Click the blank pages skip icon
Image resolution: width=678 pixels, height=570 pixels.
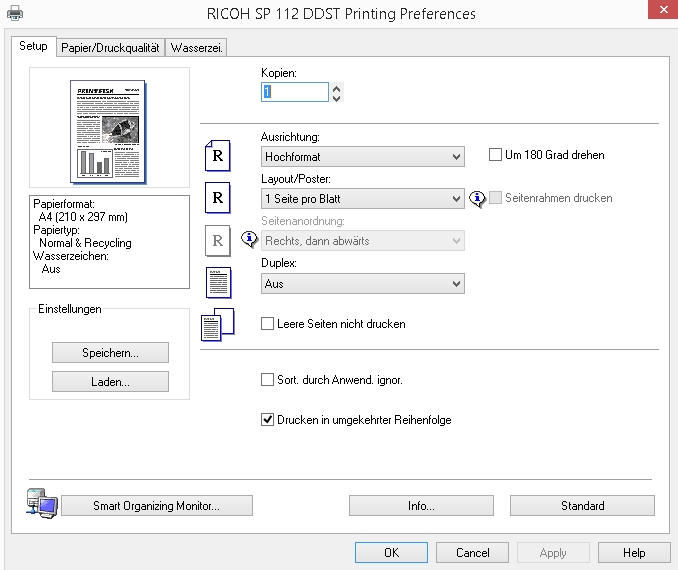pos(217,324)
